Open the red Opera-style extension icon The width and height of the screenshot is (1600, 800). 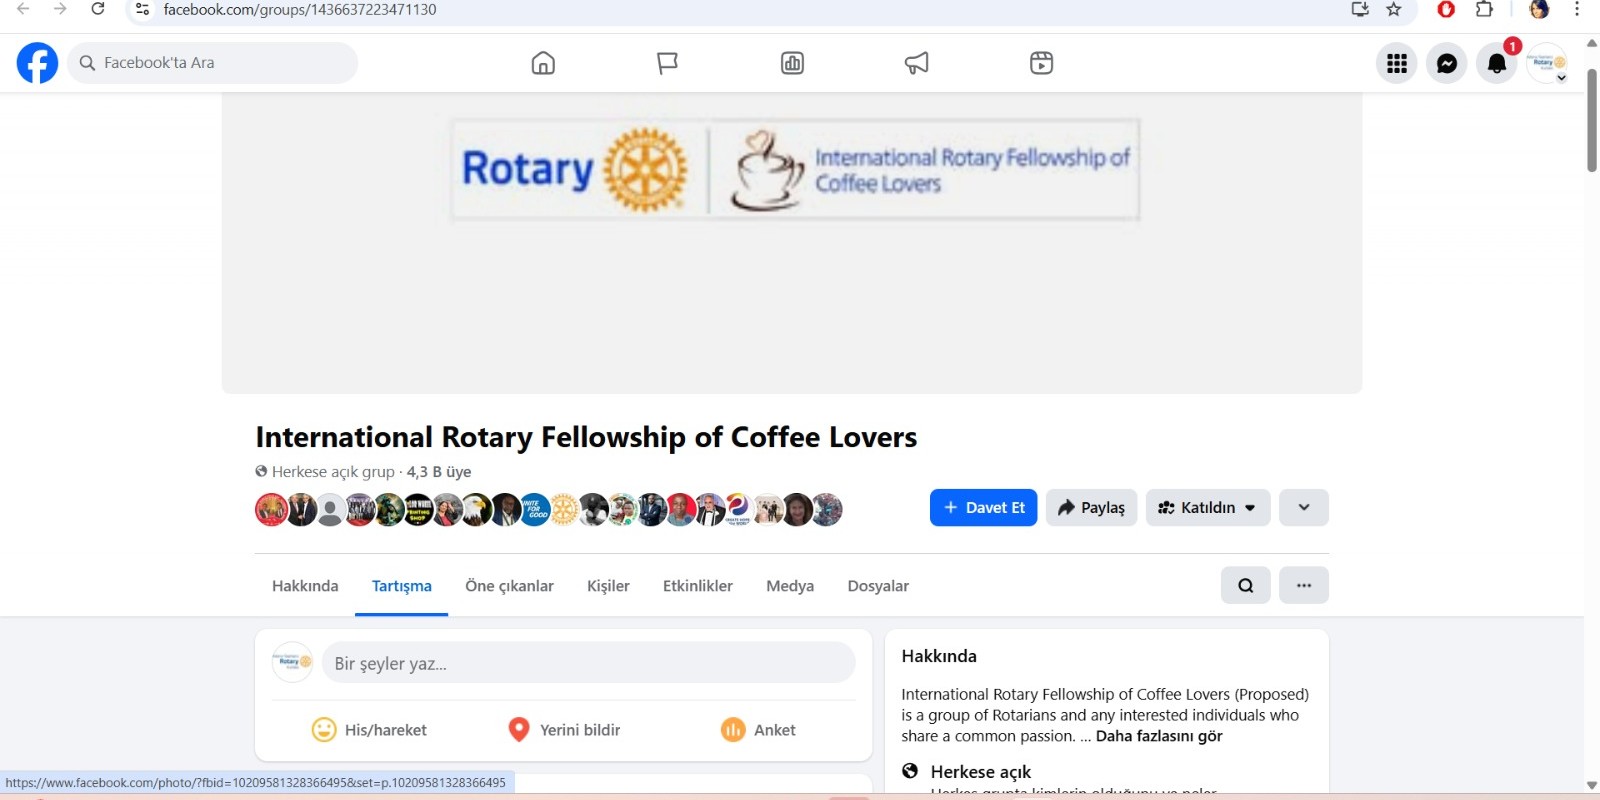1446,9
